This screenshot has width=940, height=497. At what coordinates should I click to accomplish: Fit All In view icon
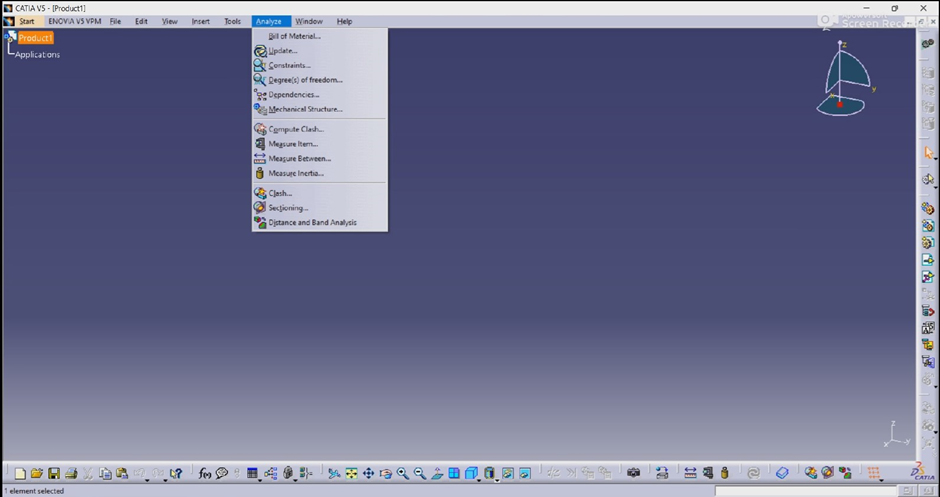tap(351, 474)
